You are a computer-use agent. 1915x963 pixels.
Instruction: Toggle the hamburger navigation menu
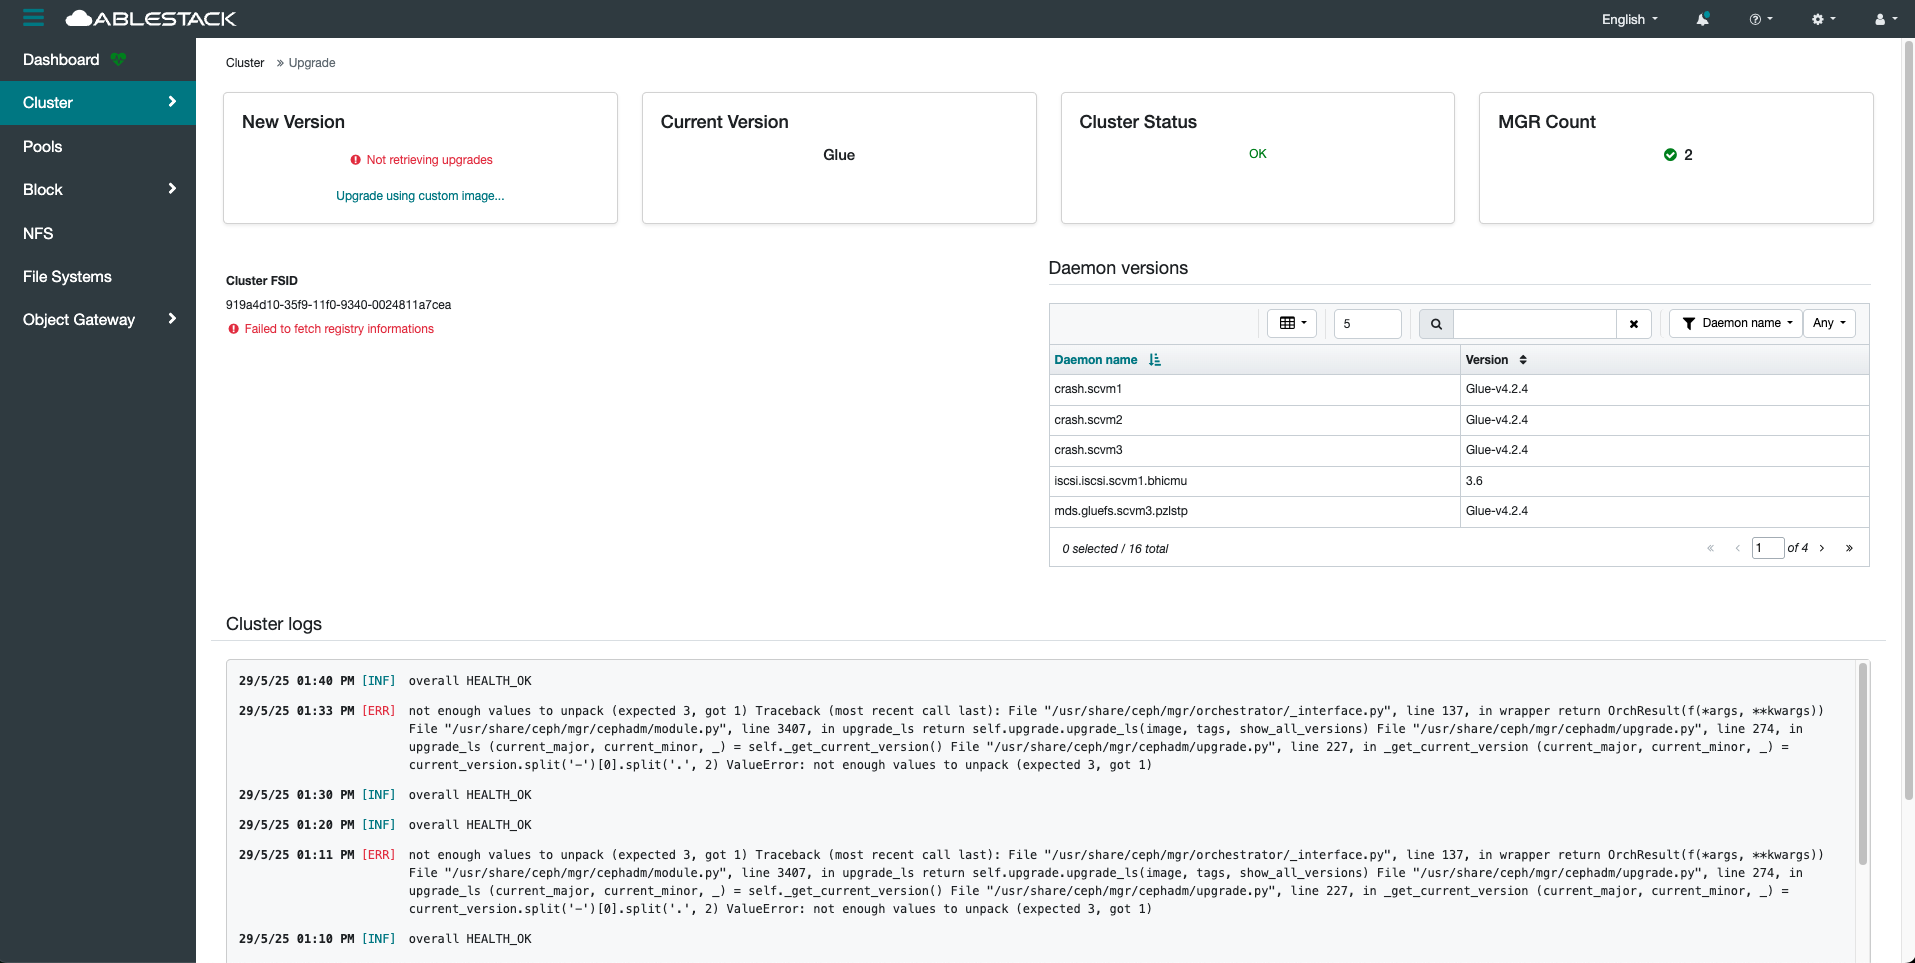tap(33, 18)
